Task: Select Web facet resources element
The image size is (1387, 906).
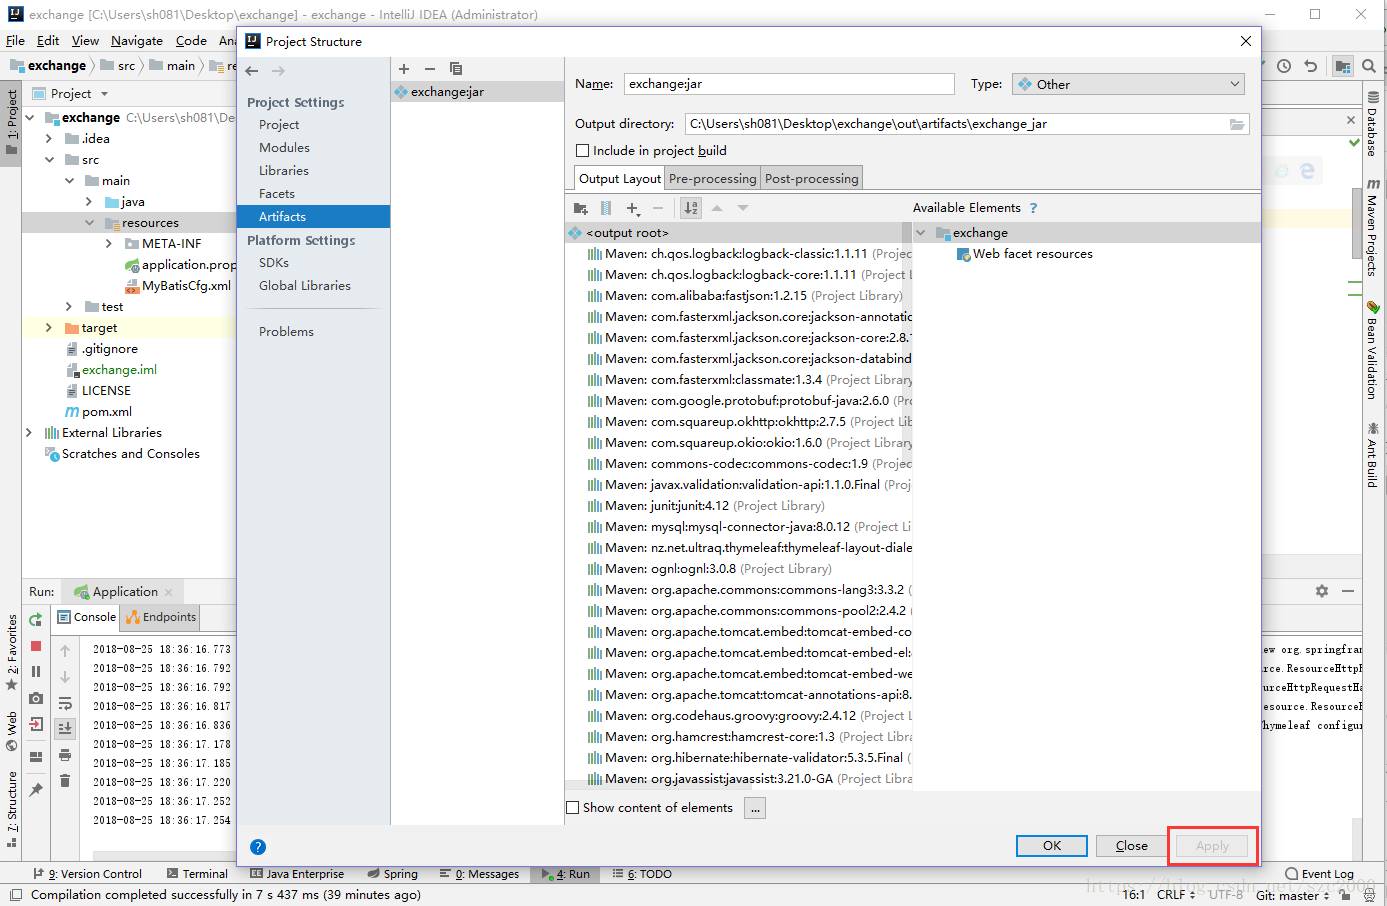Action: [x=1025, y=254]
